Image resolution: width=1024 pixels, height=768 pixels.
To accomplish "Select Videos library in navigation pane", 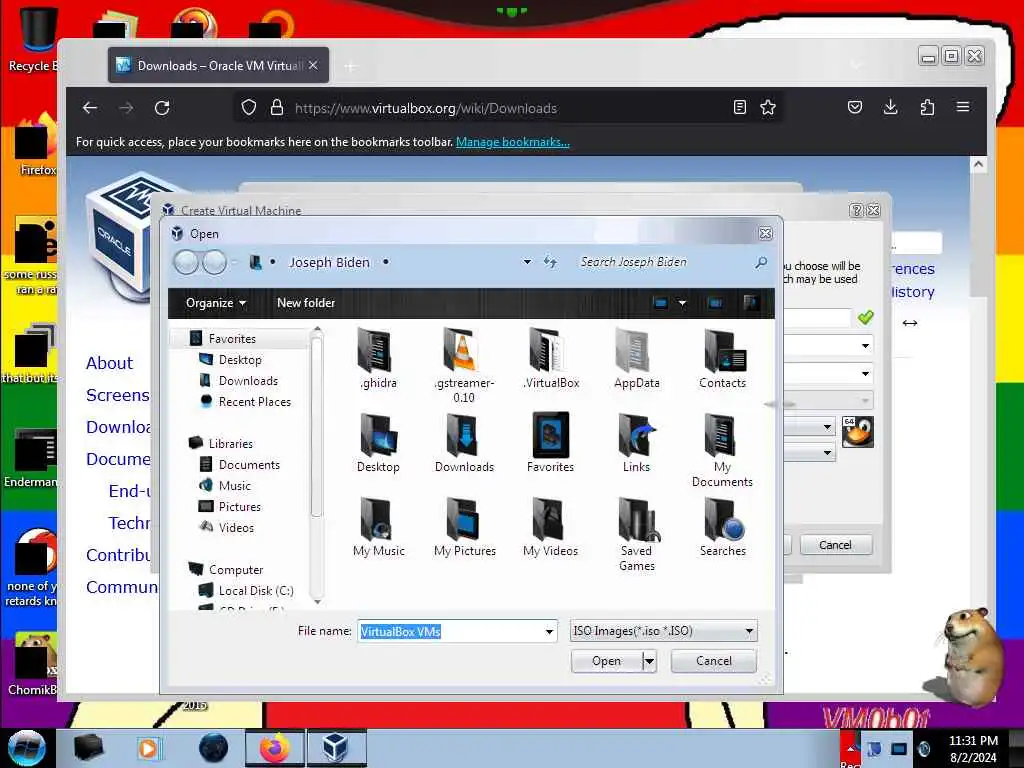I will coord(236,528).
